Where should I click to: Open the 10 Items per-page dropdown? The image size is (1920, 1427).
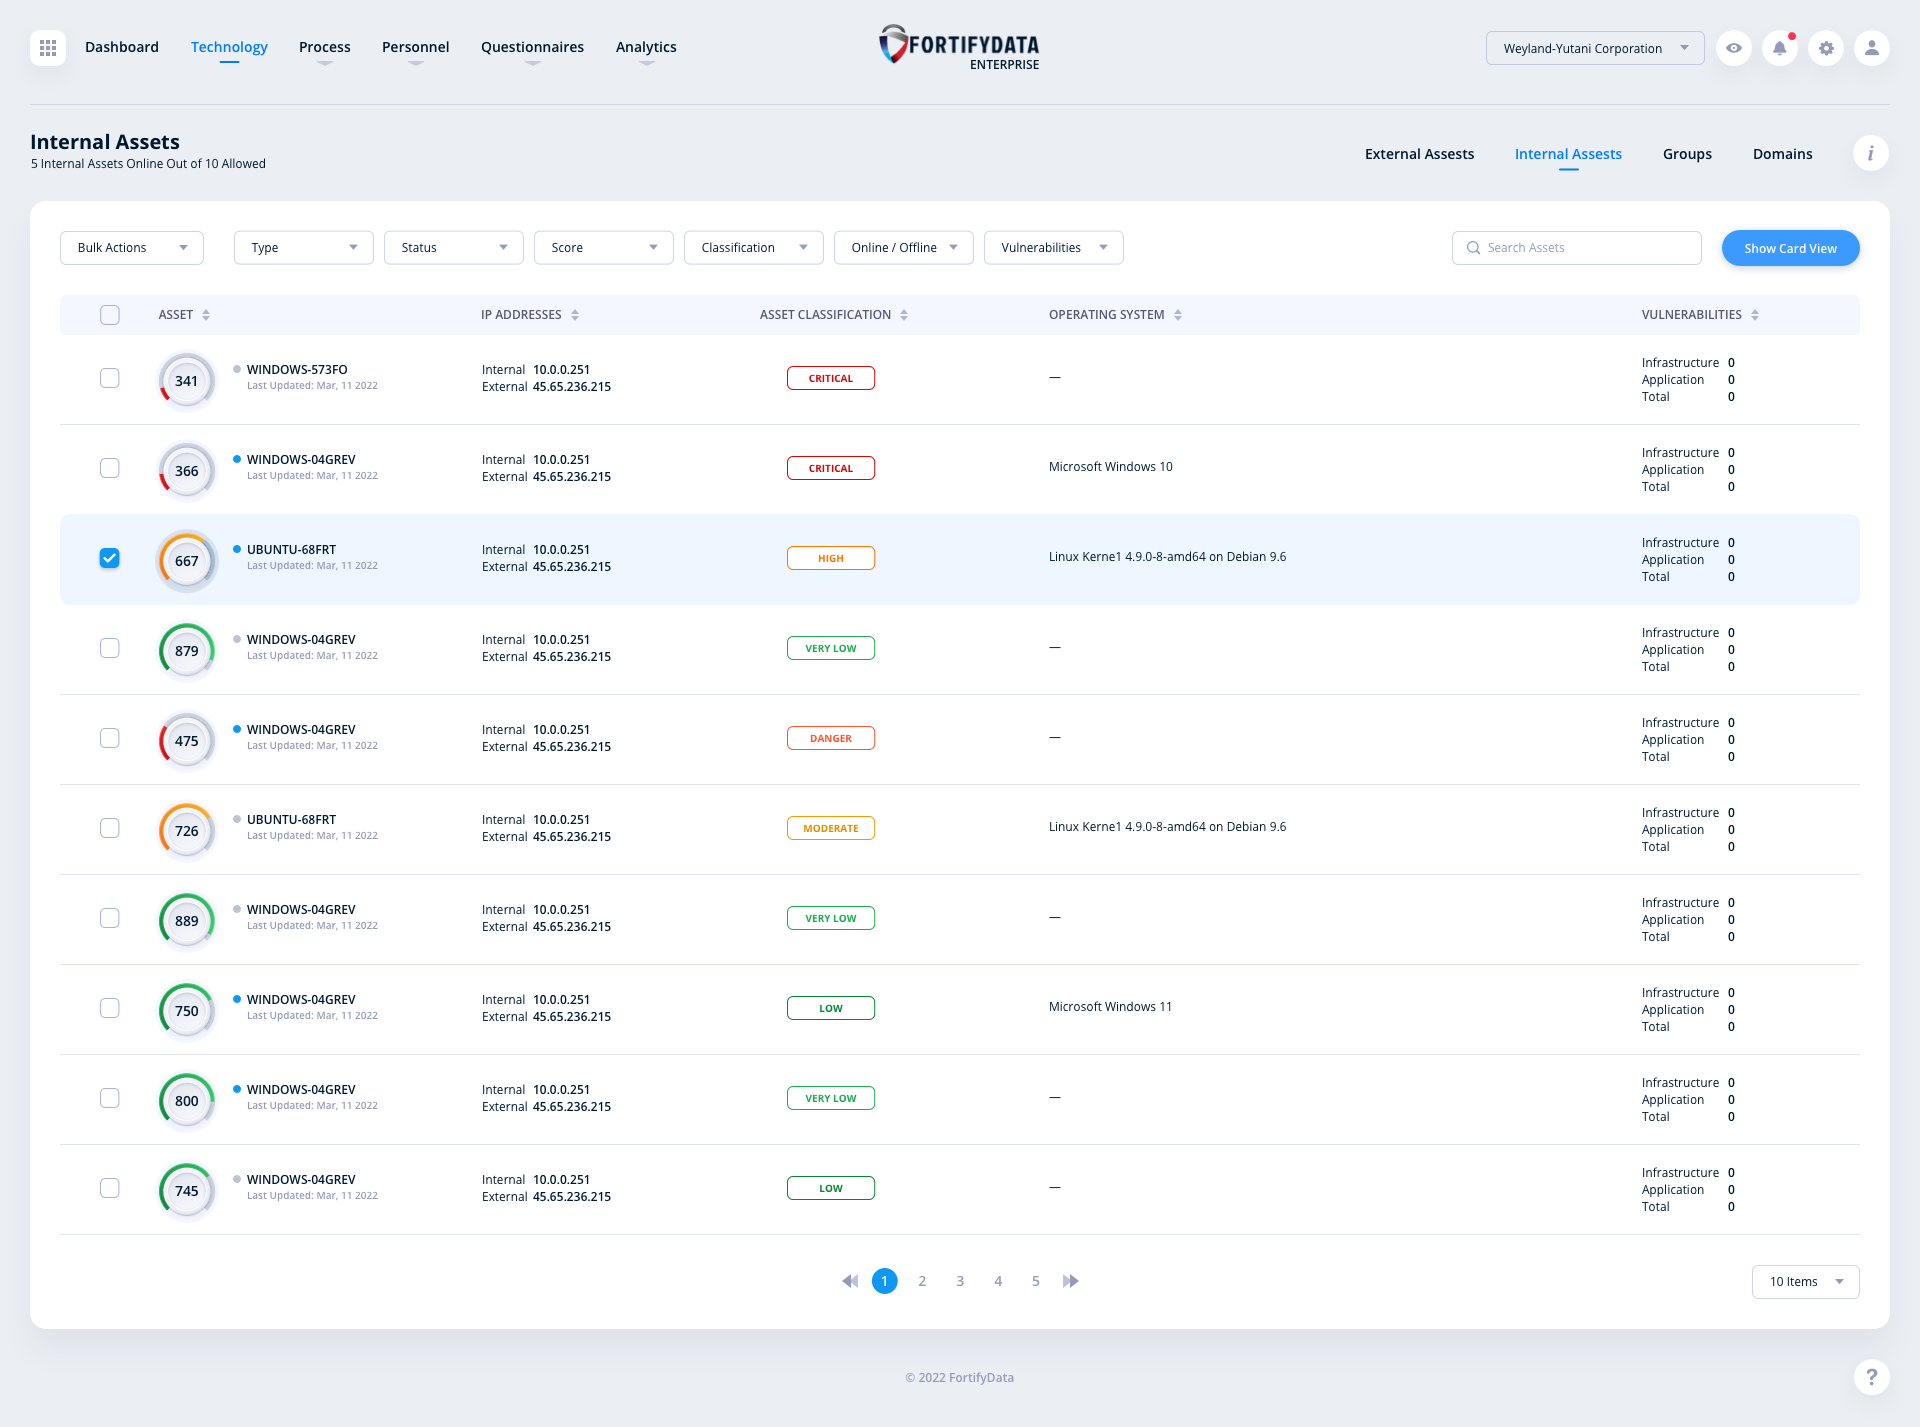tap(1805, 1282)
